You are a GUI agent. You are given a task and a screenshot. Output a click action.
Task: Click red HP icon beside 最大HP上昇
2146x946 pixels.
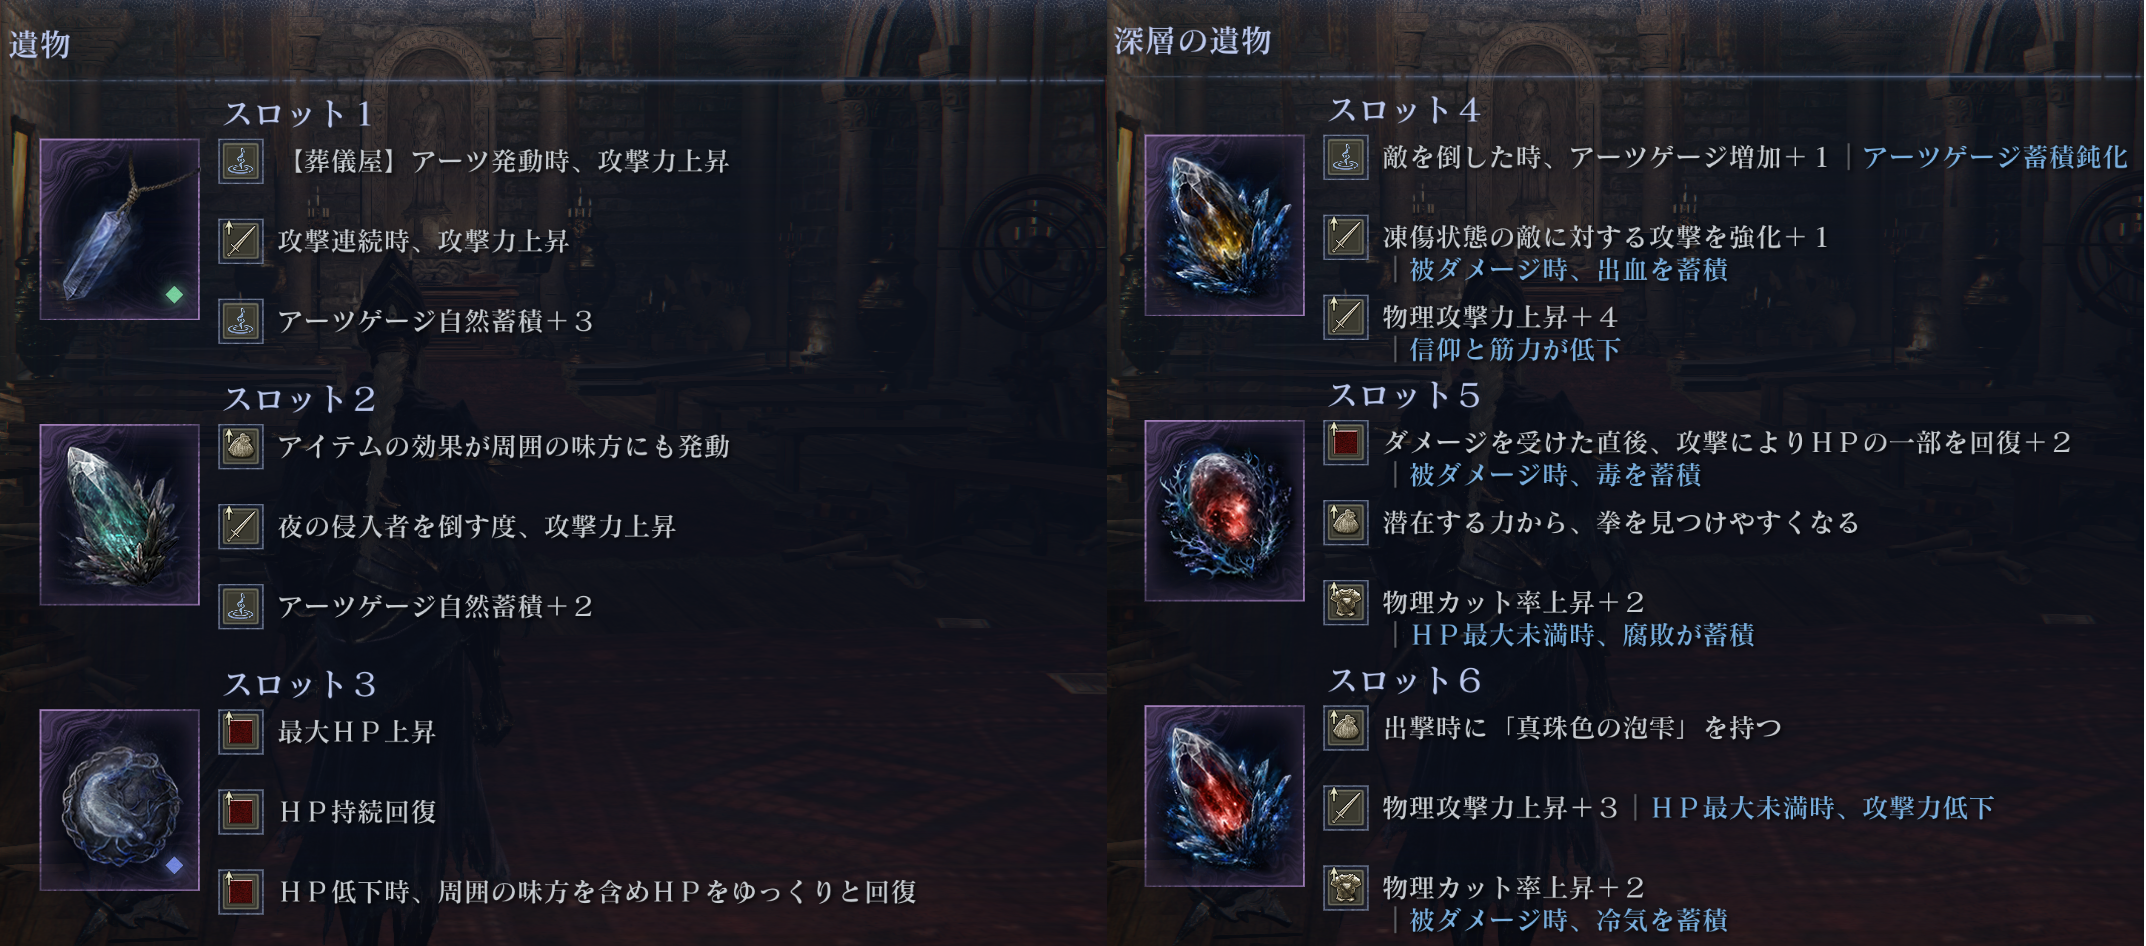pos(241,731)
